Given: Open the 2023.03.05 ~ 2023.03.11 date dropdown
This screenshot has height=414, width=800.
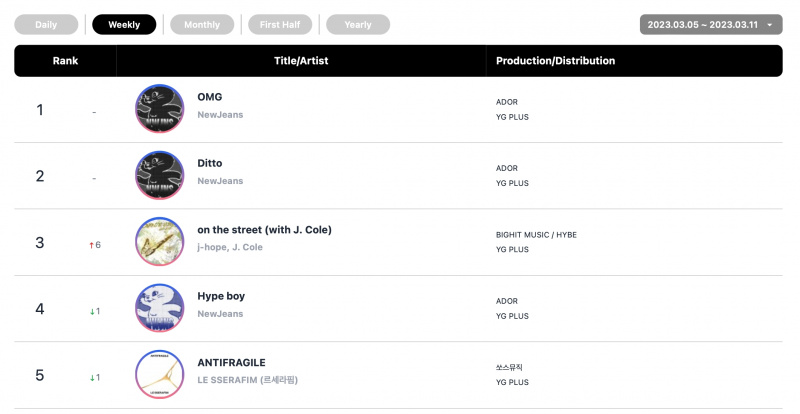Looking at the screenshot, I should (x=711, y=25).
